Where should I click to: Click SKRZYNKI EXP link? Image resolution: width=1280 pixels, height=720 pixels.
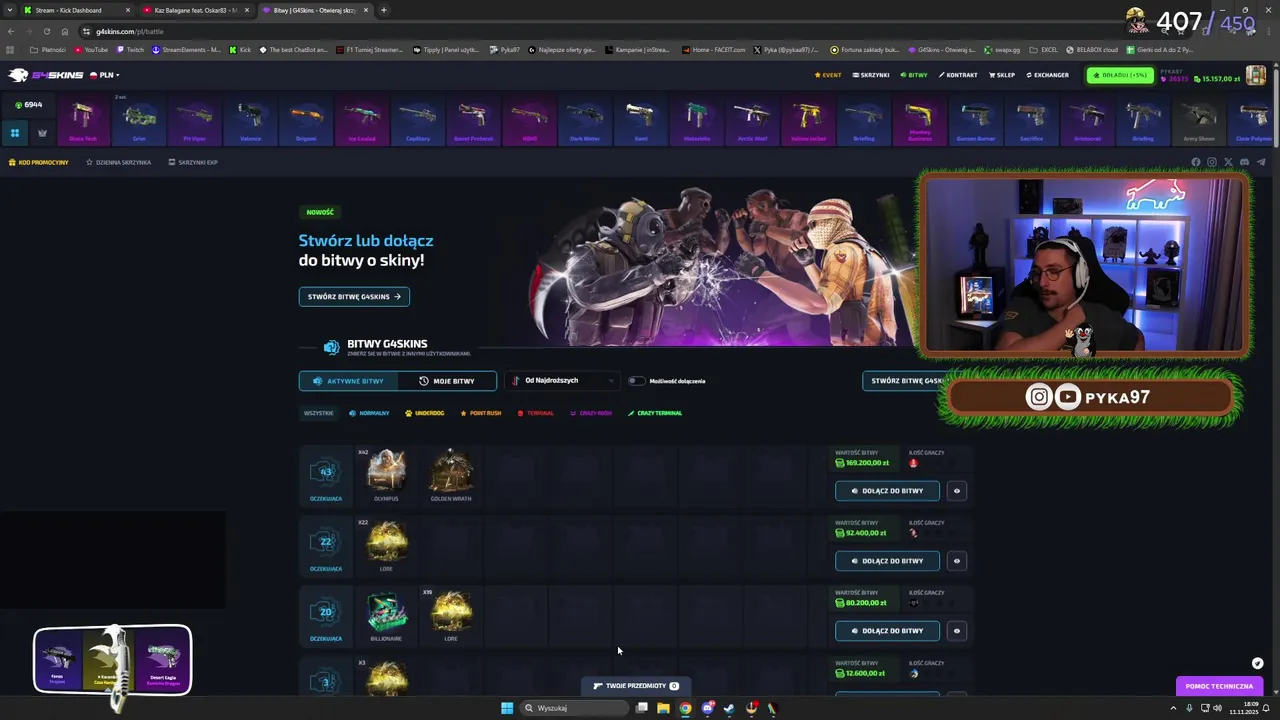coord(193,162)
